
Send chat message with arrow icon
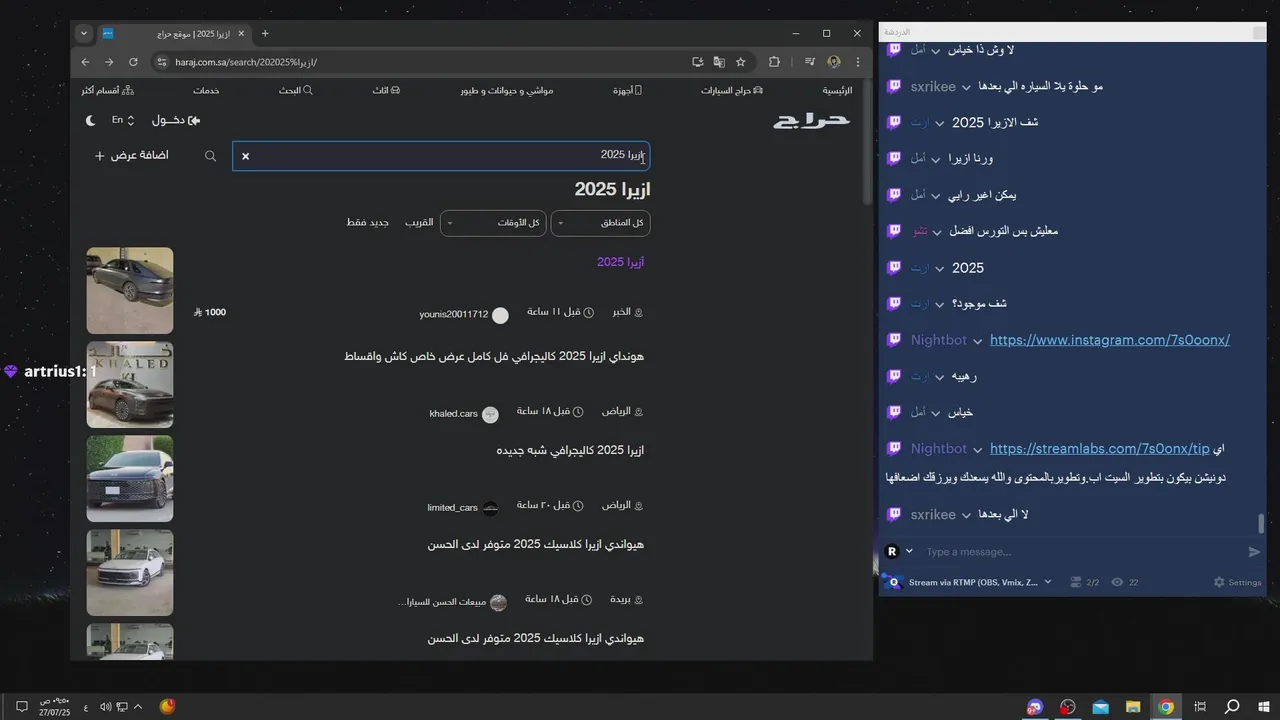(1255, 552)
